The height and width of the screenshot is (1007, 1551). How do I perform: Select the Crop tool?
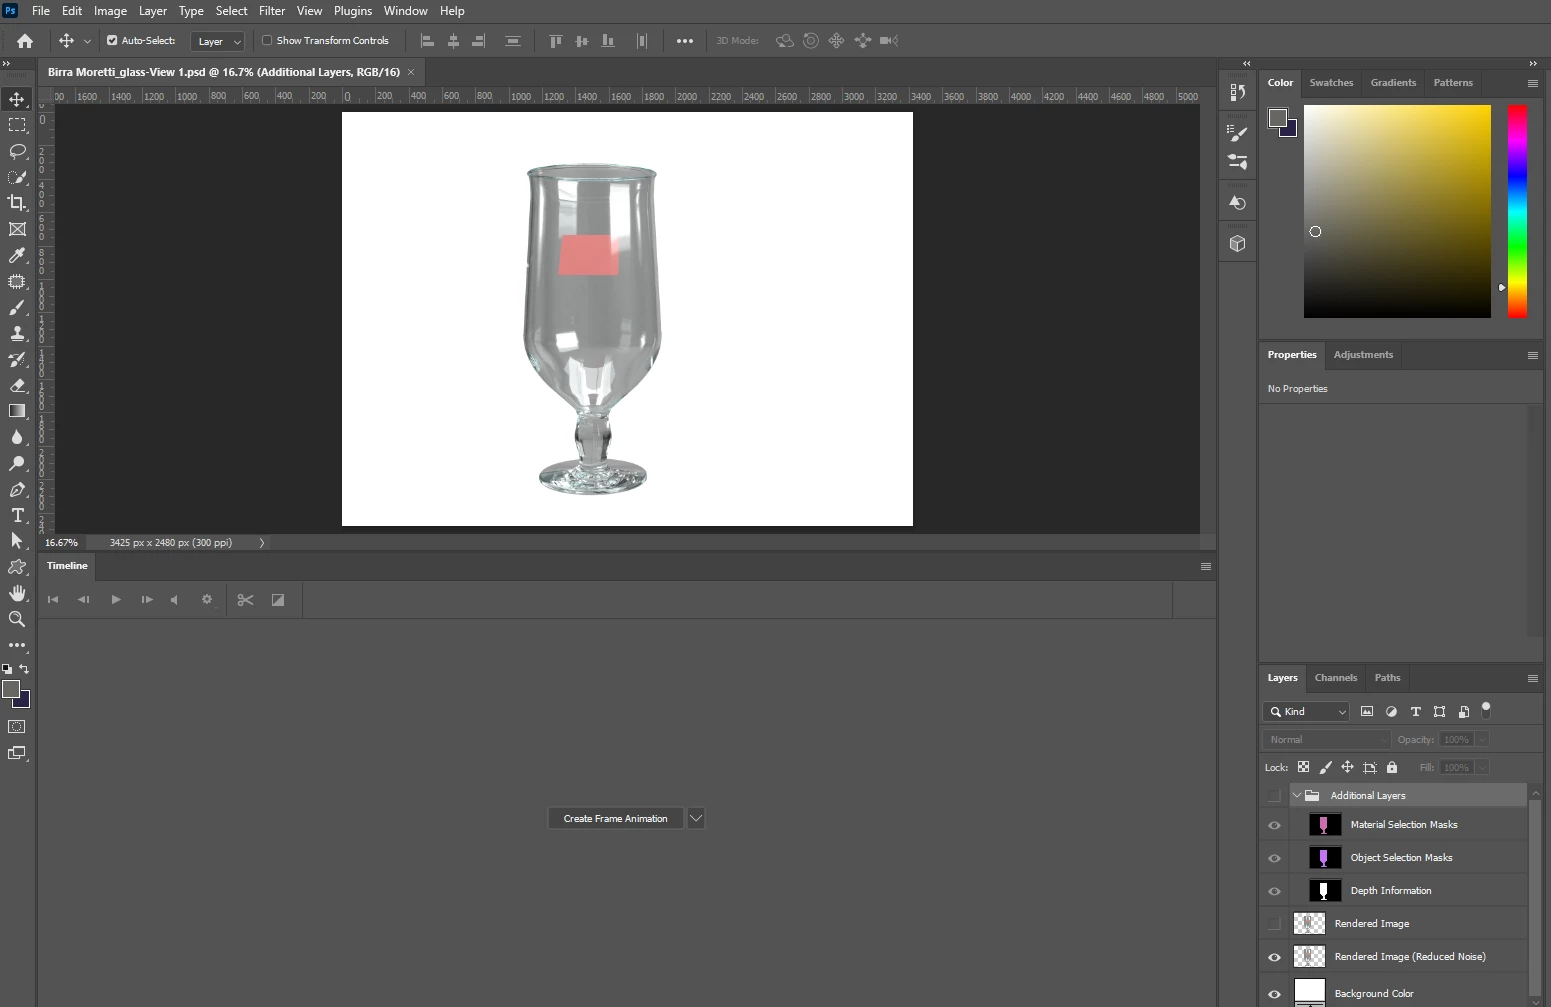tap(17, 203)
